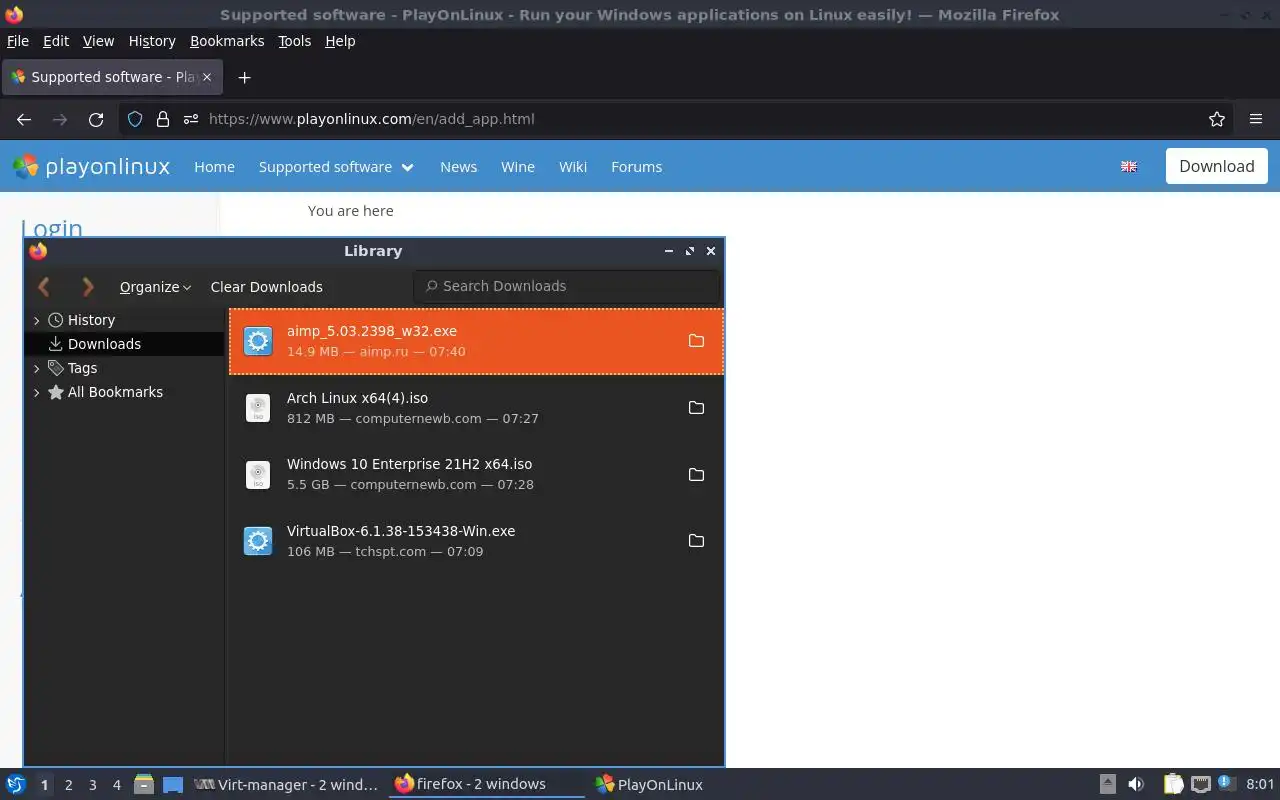Viewport: 1280px width, 800px height.
Task: Click the Arch Linux iso file icon
Action: point(258,408)
